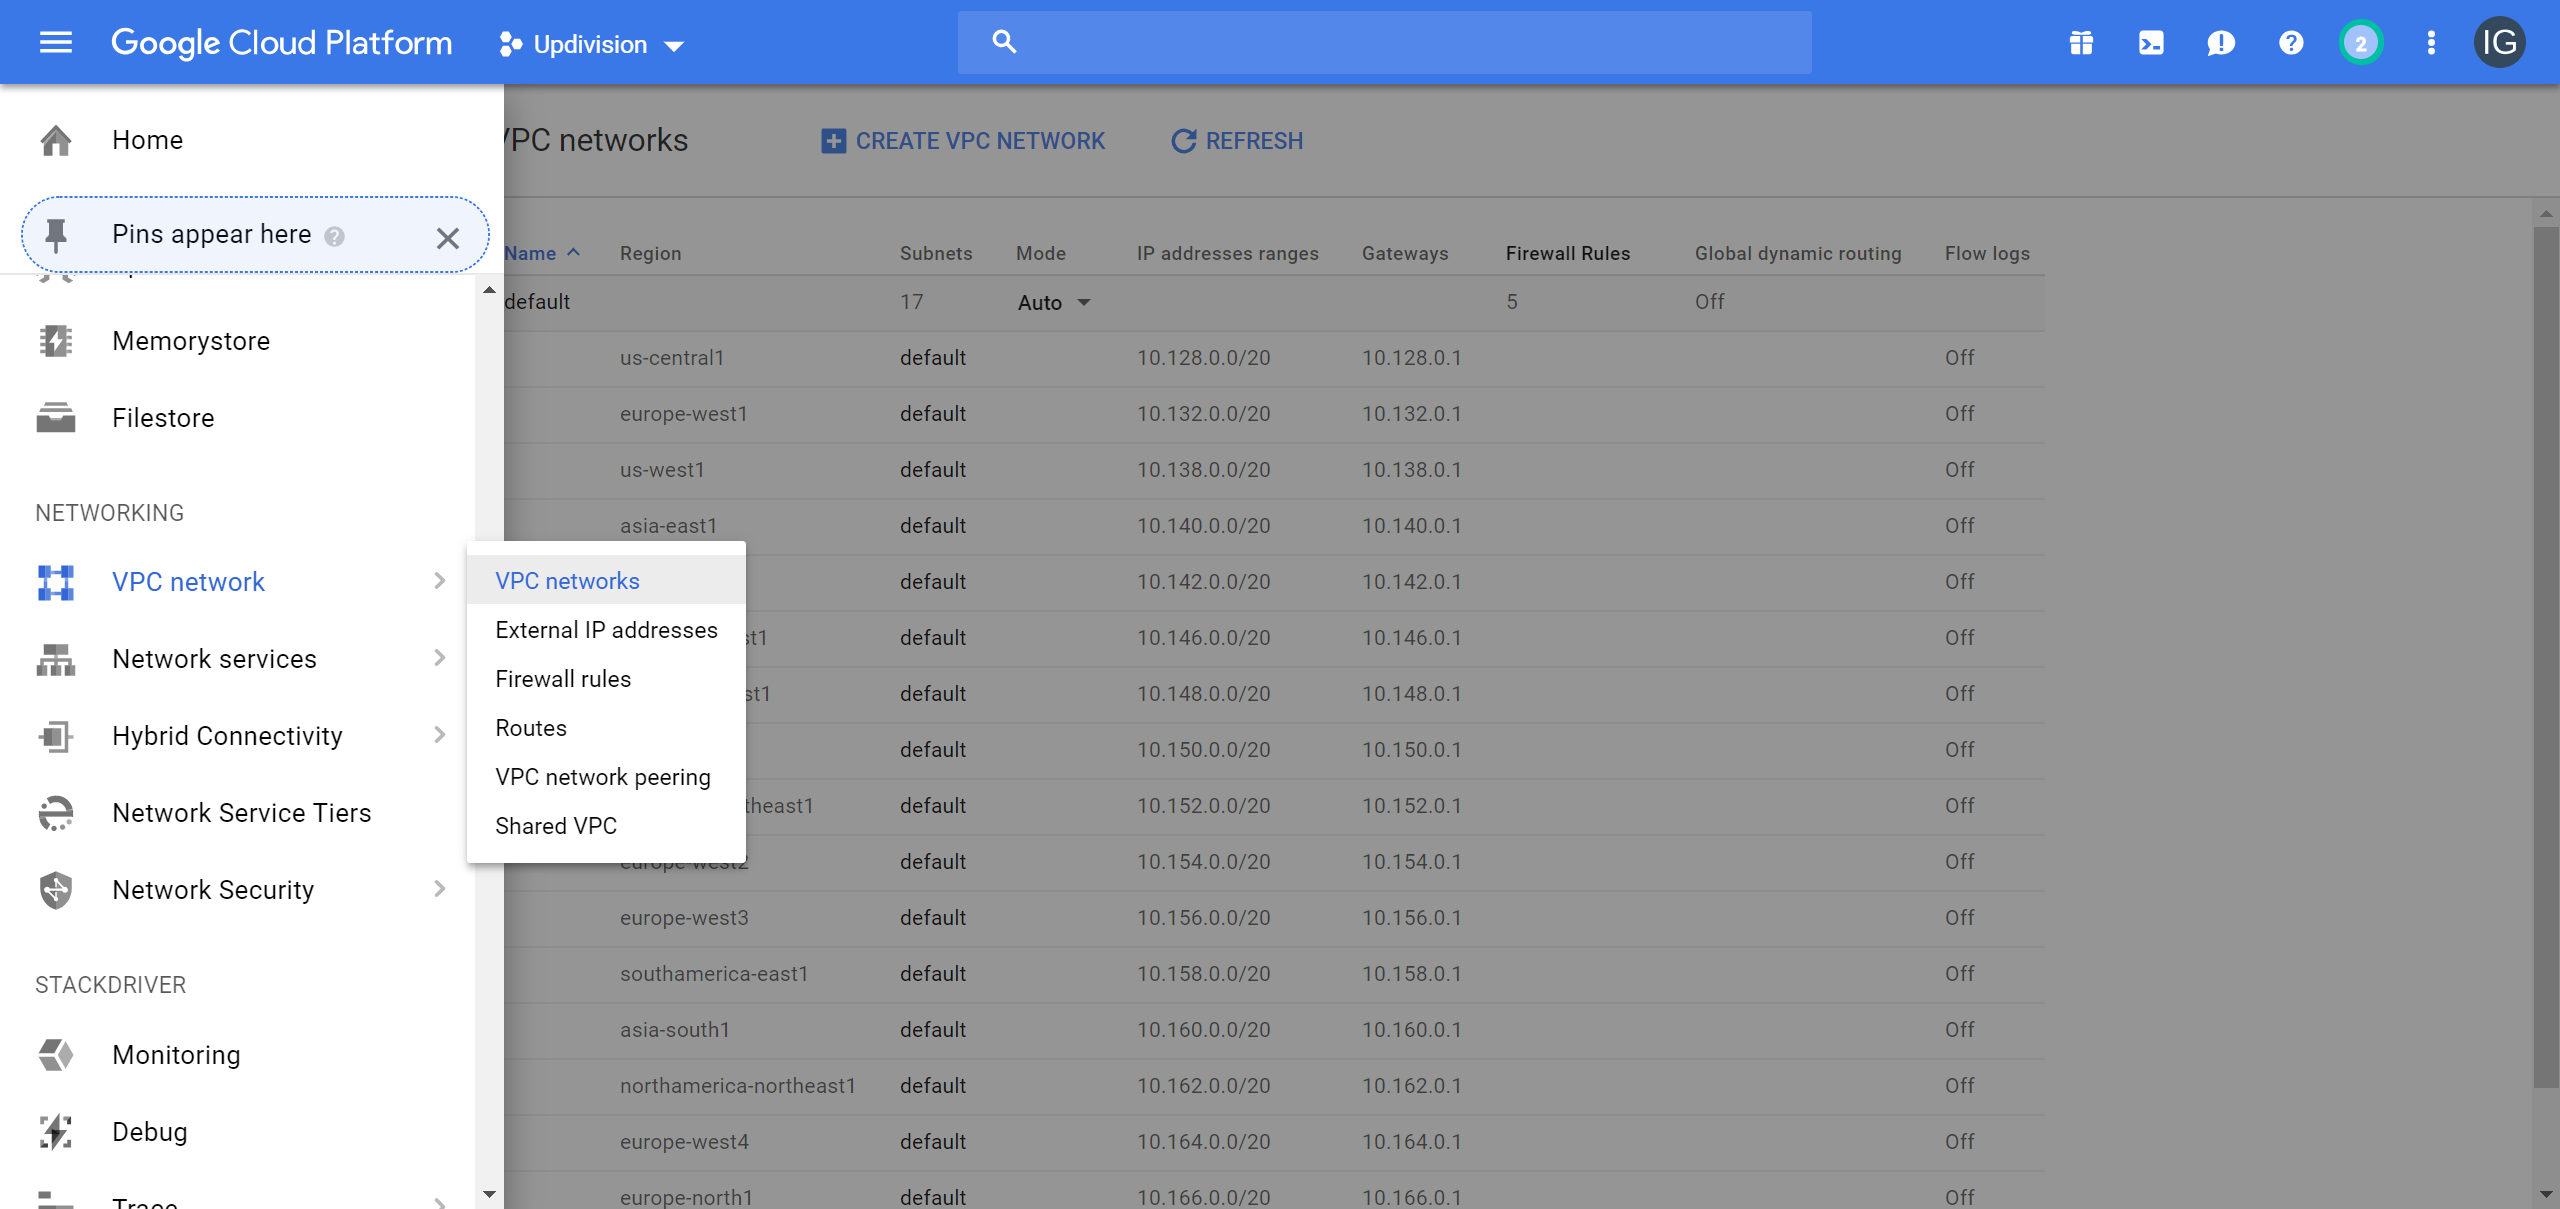Select Firewall rules from submenu
The width and height of the screenshot is (2560, 1209).
(606, 679)
